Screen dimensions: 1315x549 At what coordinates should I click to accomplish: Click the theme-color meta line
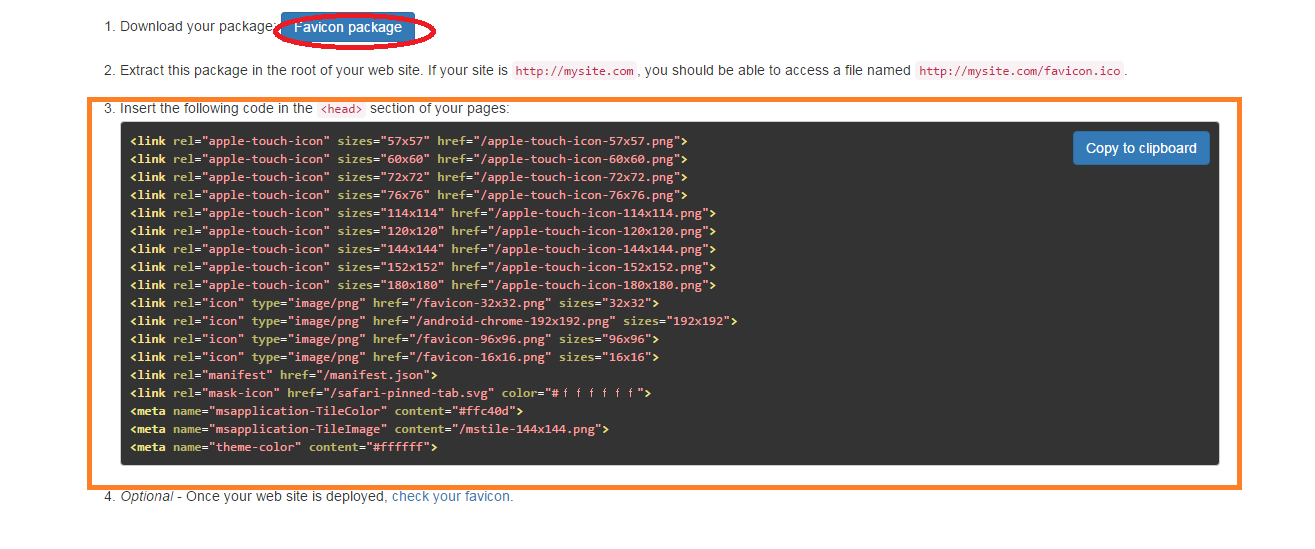[x=284, y=447]
